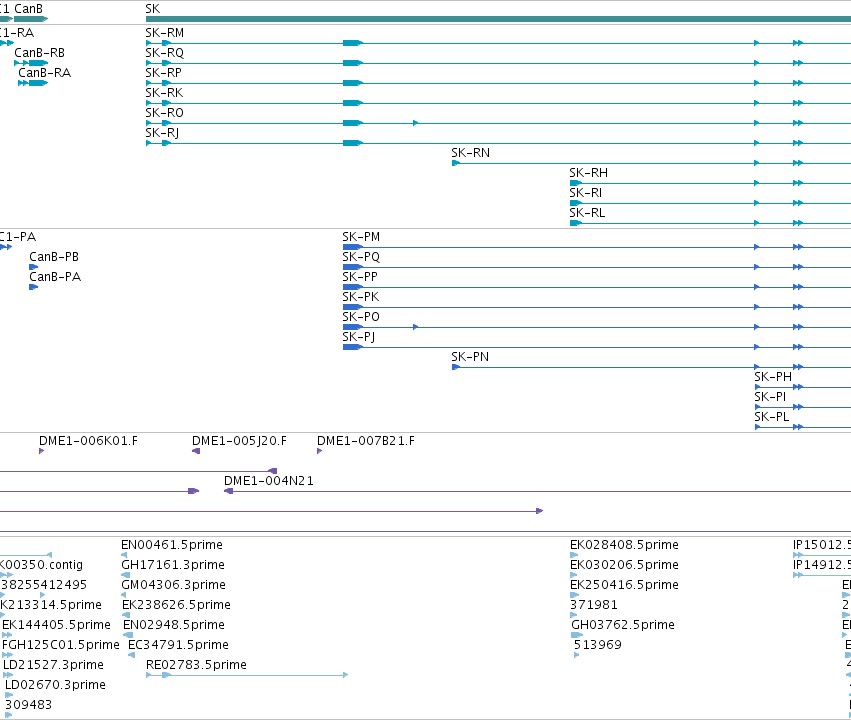Click the SK-PP protein label

click(360, 277)
